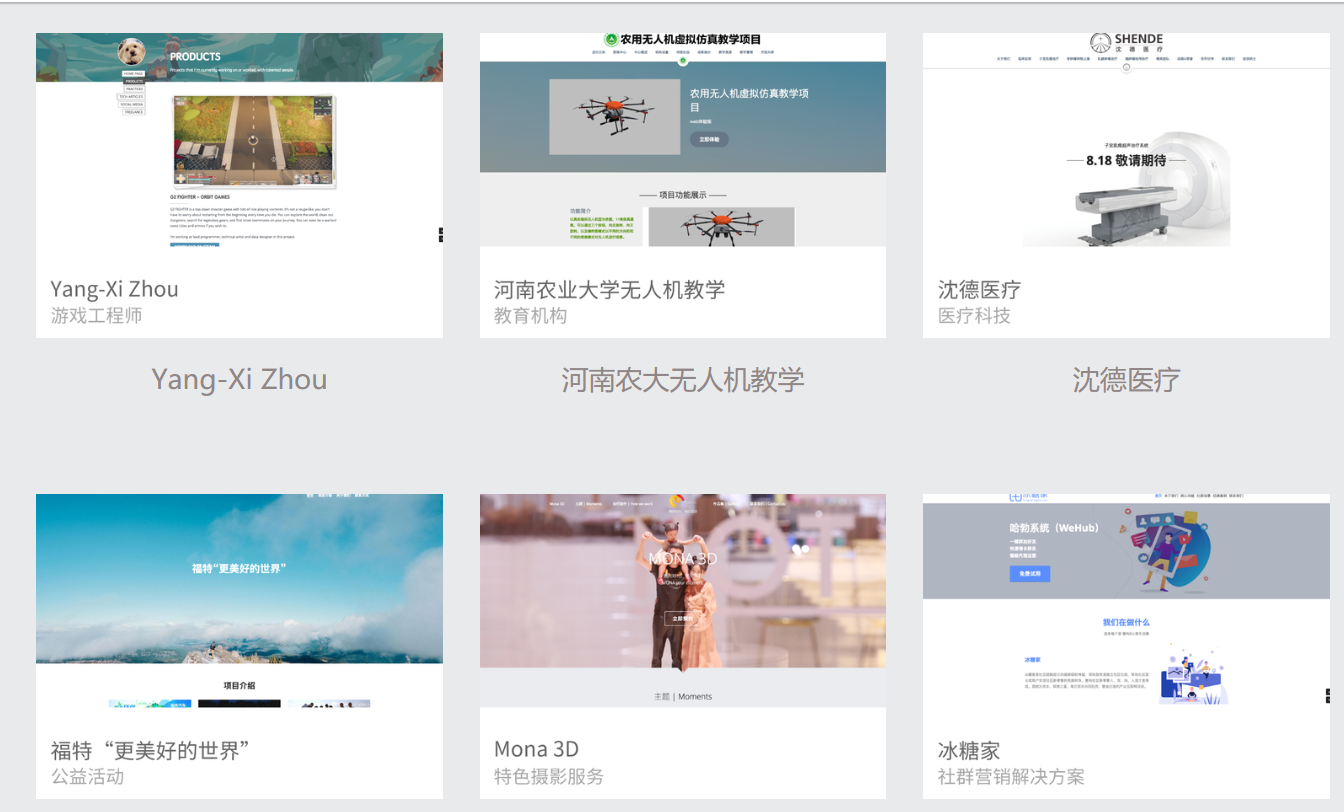1344x812 pixels.
Task: Open the HOME PAGE menu entry
Action: [x=133, y=74]
